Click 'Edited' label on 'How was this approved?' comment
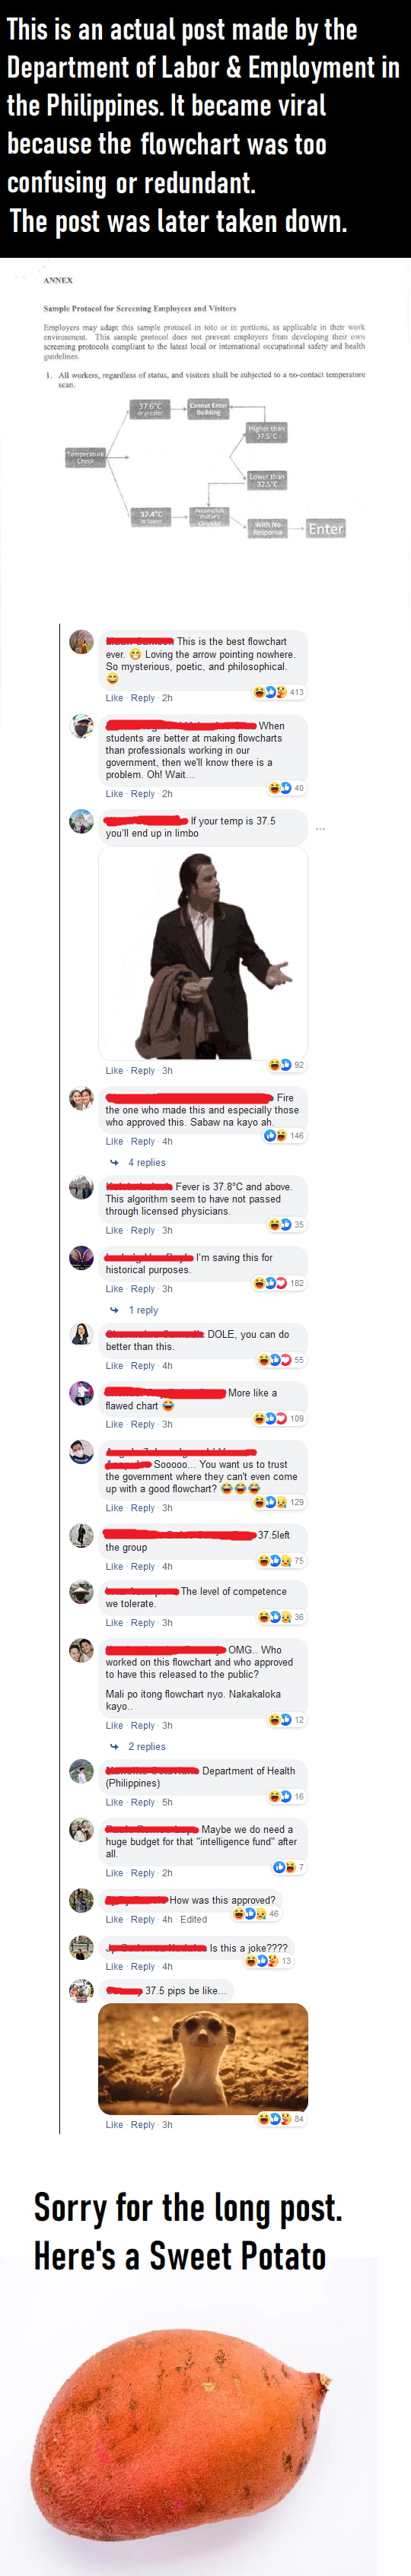The image size is (411, 2576). pos(194,1919)
